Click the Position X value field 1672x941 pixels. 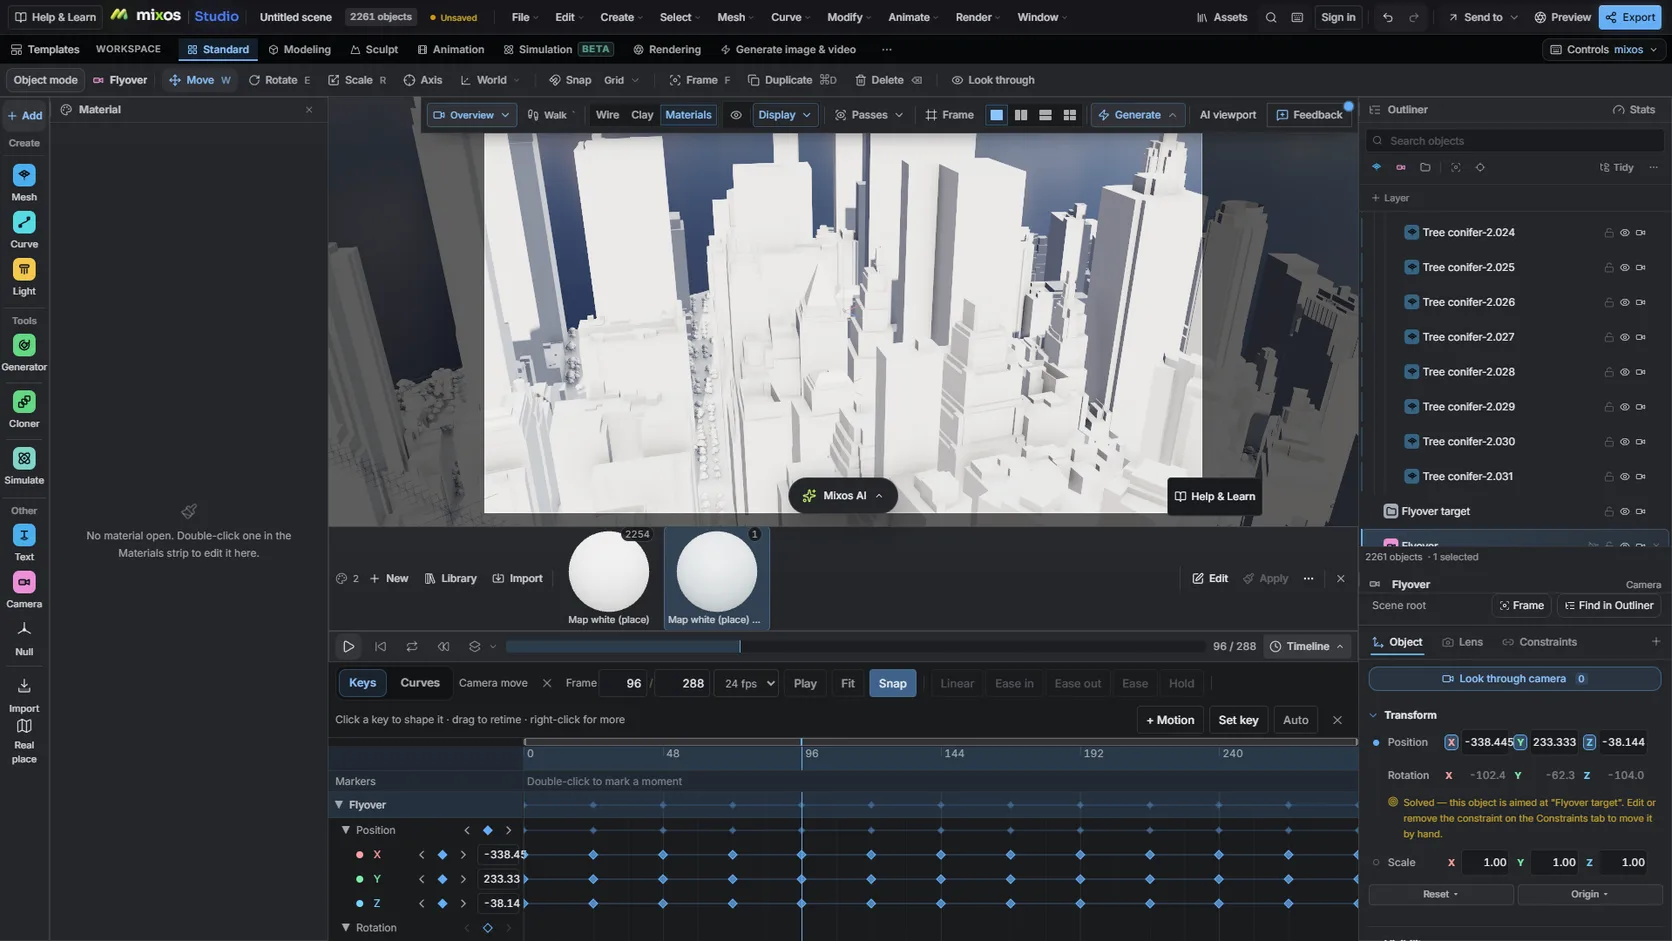pyautogui.click(x=1488, y=743)
